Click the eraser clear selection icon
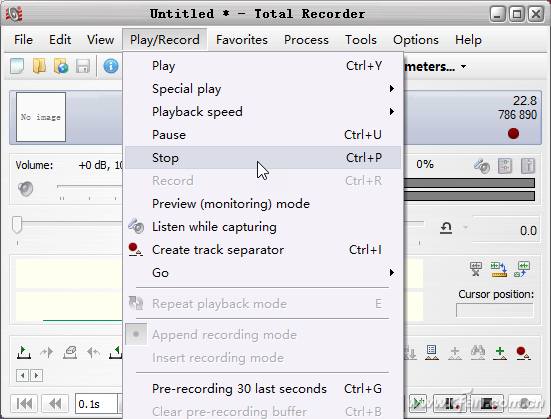This screenshot has height=419, width=551. click(70, 352)
